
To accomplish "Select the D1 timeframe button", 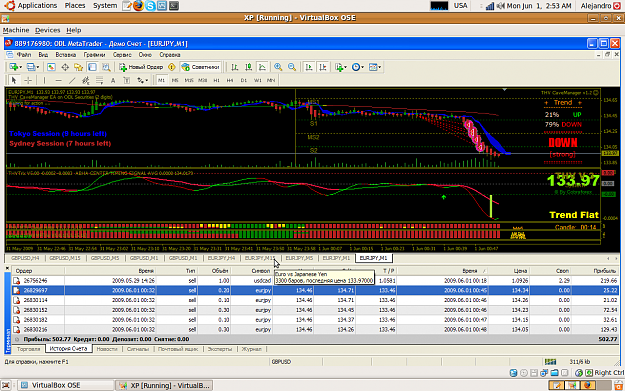I will point(244,80).
